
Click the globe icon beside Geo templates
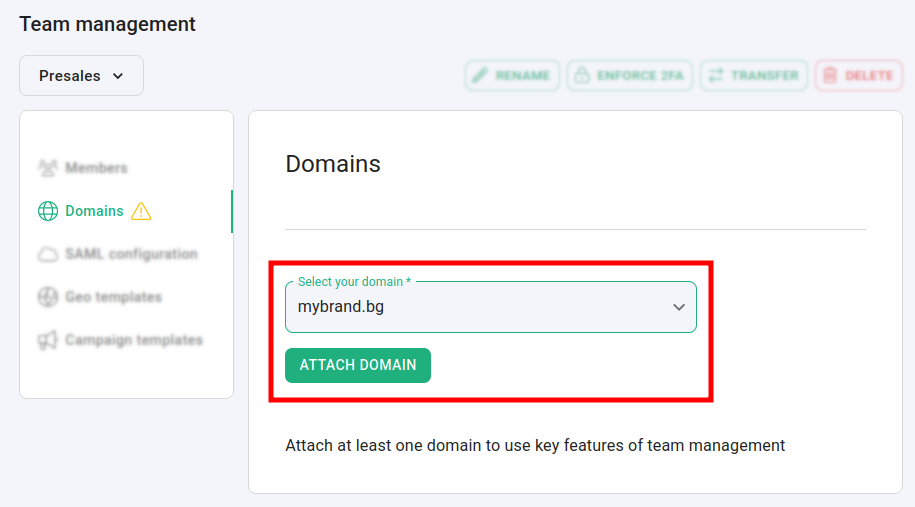[47, 298]
